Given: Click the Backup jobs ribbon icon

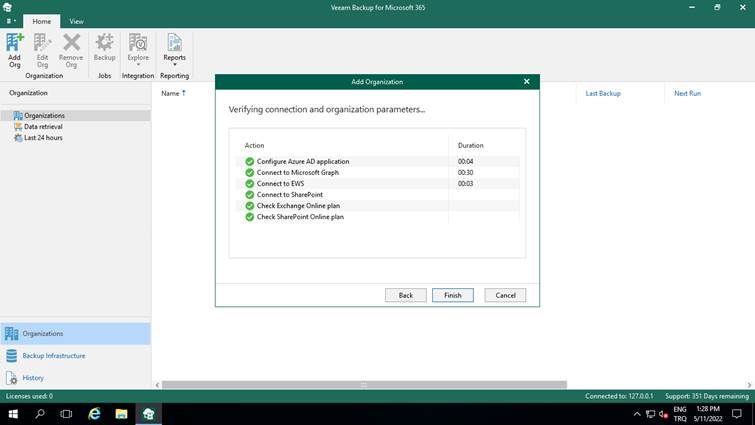Looking at the screenshot, I should click(x=104, y=47).
